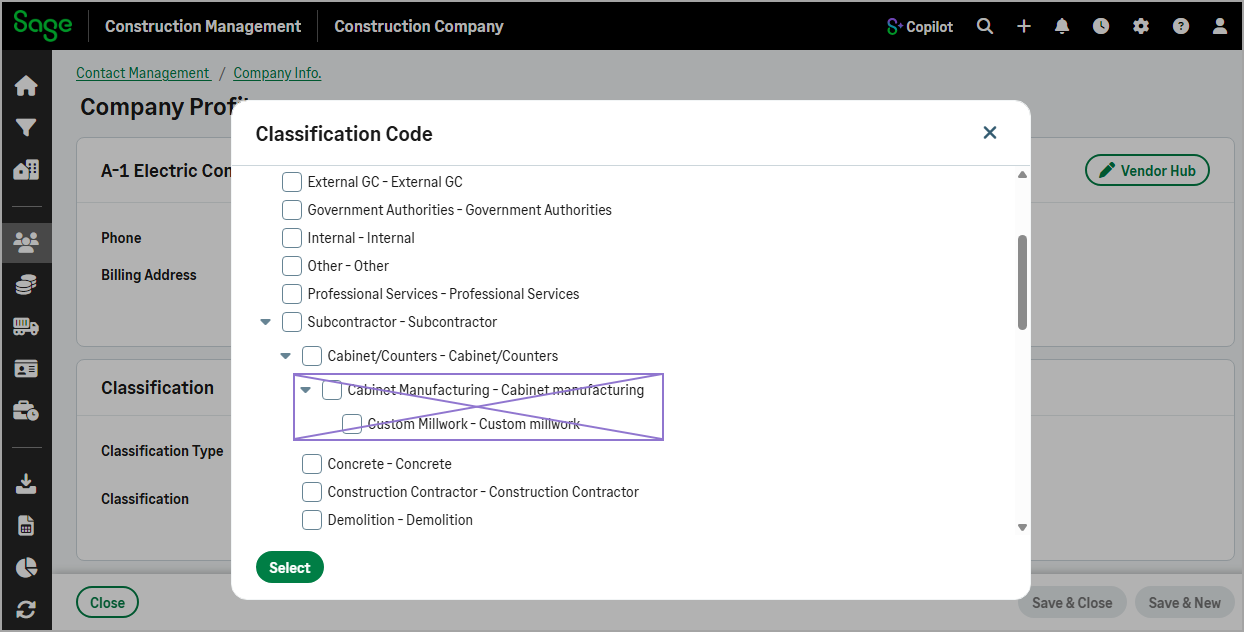The height and width of the screenshot is (632, 1244).
Task: Click Save & Close button
Action: (x=1072, y=603)
